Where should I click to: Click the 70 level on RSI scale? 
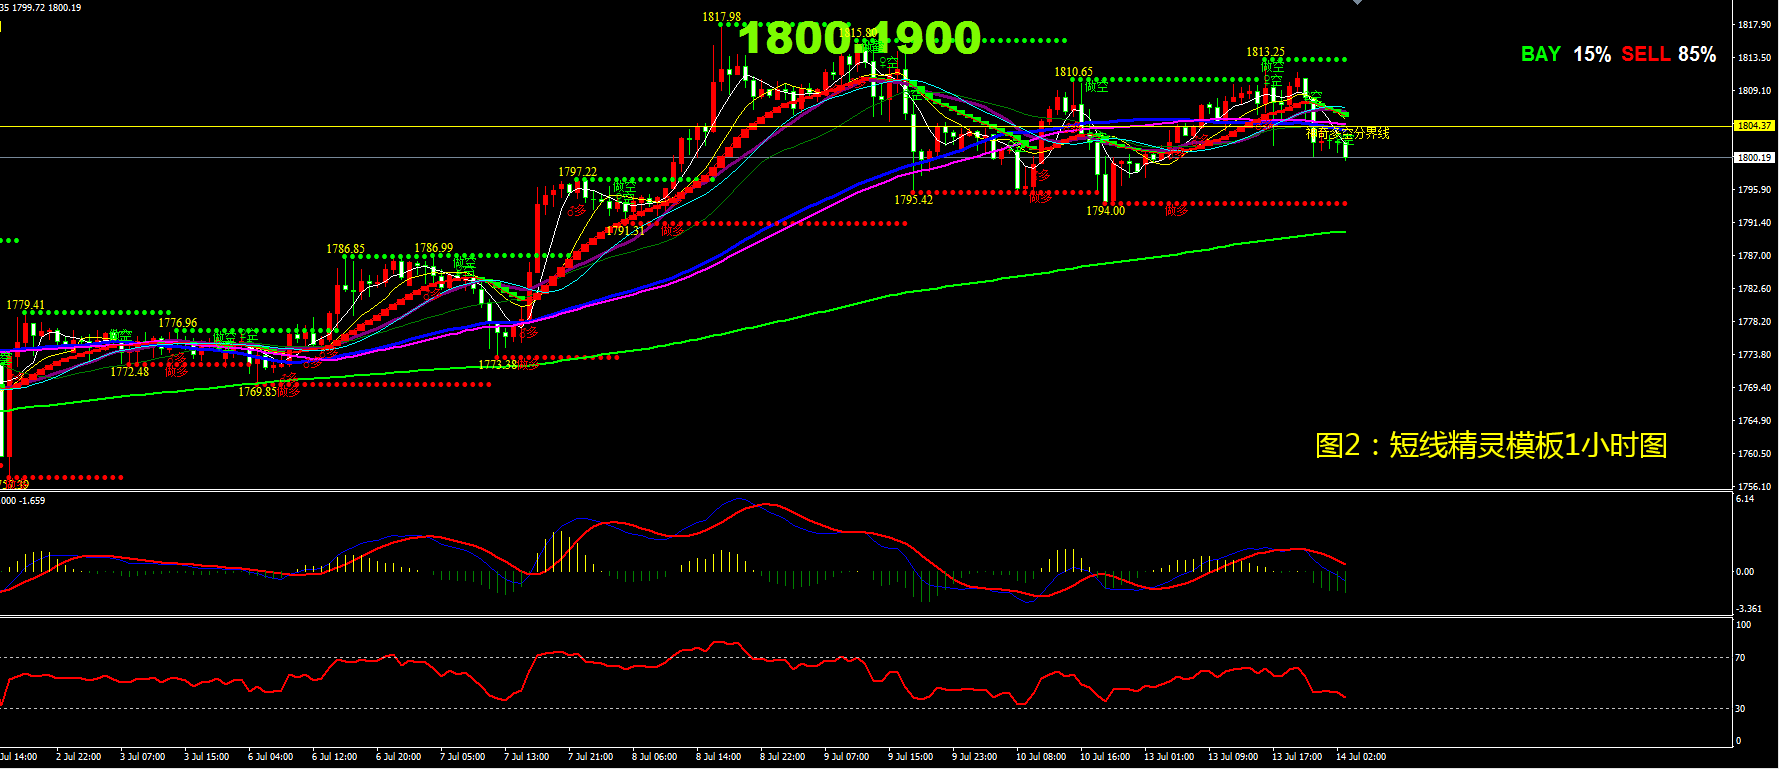[1741, 658]
